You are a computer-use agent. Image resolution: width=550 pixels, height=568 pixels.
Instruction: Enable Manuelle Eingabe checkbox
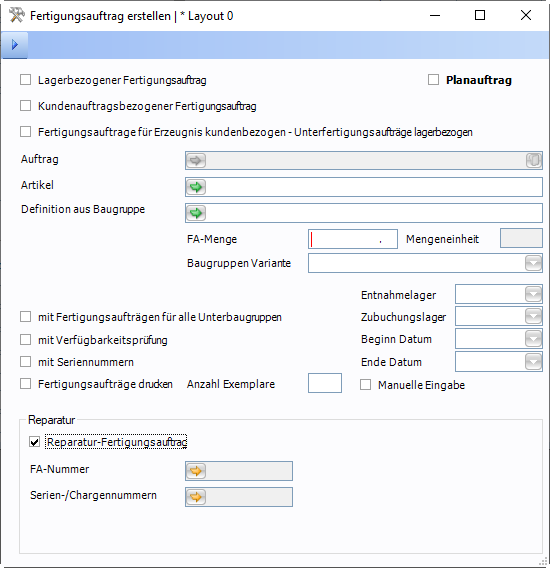click(366, 385)
